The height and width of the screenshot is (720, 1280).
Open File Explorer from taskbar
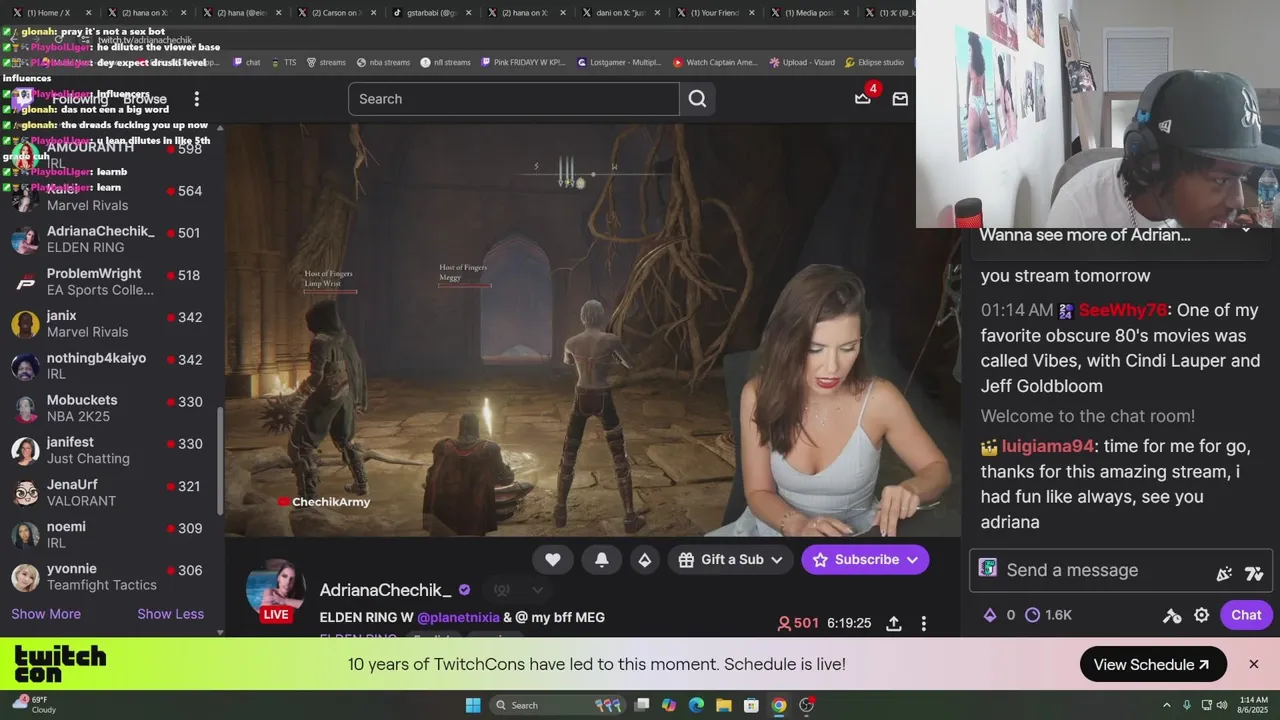(x=724, y=705)
